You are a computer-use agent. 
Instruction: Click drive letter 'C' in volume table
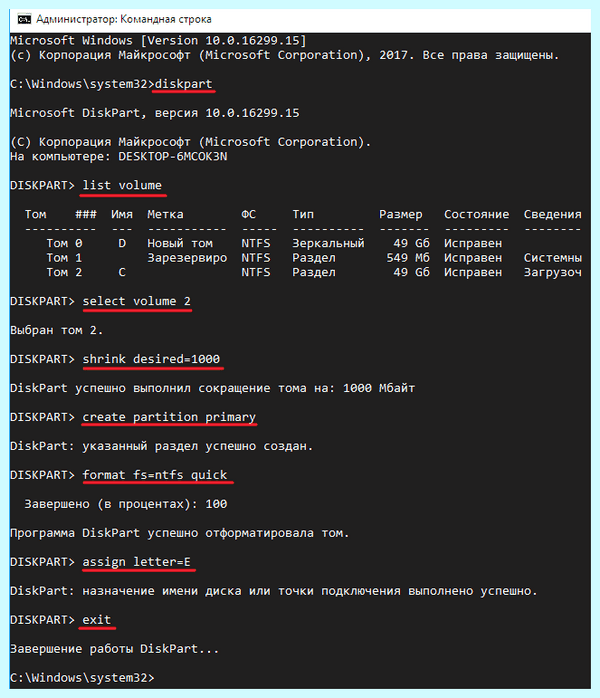[x=122, y=272]
